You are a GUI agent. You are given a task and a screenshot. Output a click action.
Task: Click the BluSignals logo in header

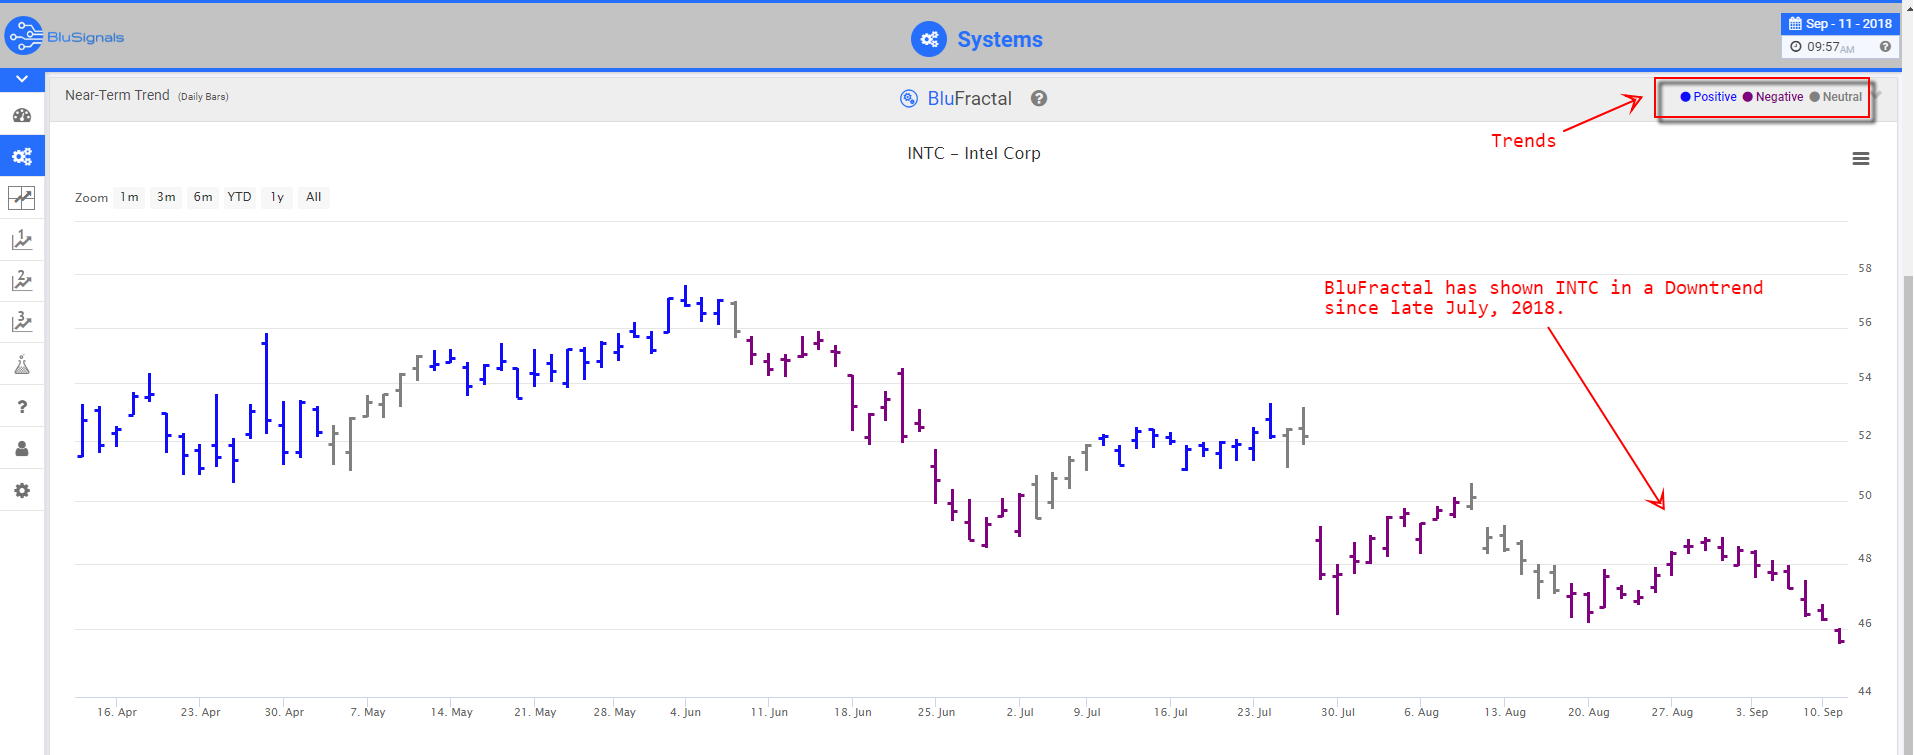[65, 37]
